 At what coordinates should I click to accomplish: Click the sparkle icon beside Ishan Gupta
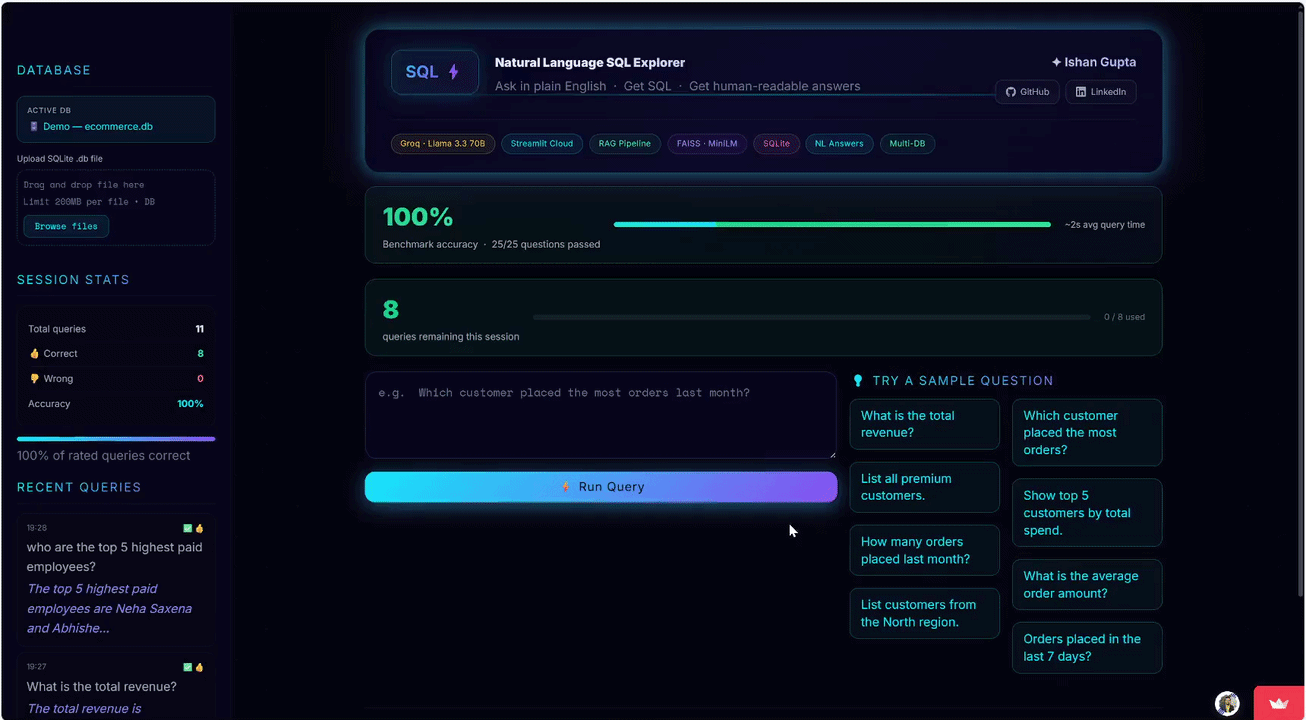click(1056, 62)
